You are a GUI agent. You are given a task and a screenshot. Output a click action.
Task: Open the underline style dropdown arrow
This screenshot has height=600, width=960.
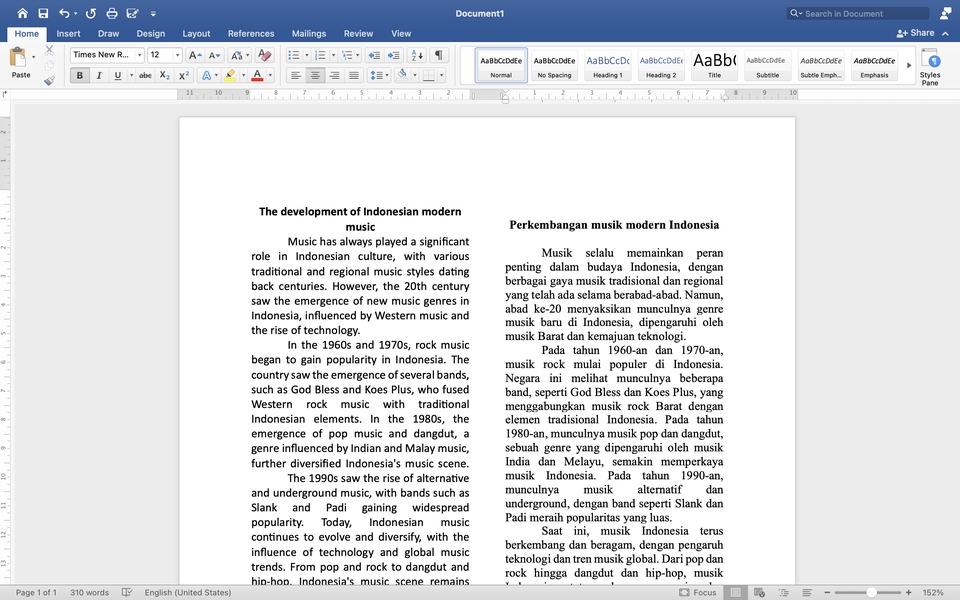click(x=131, y=75)
